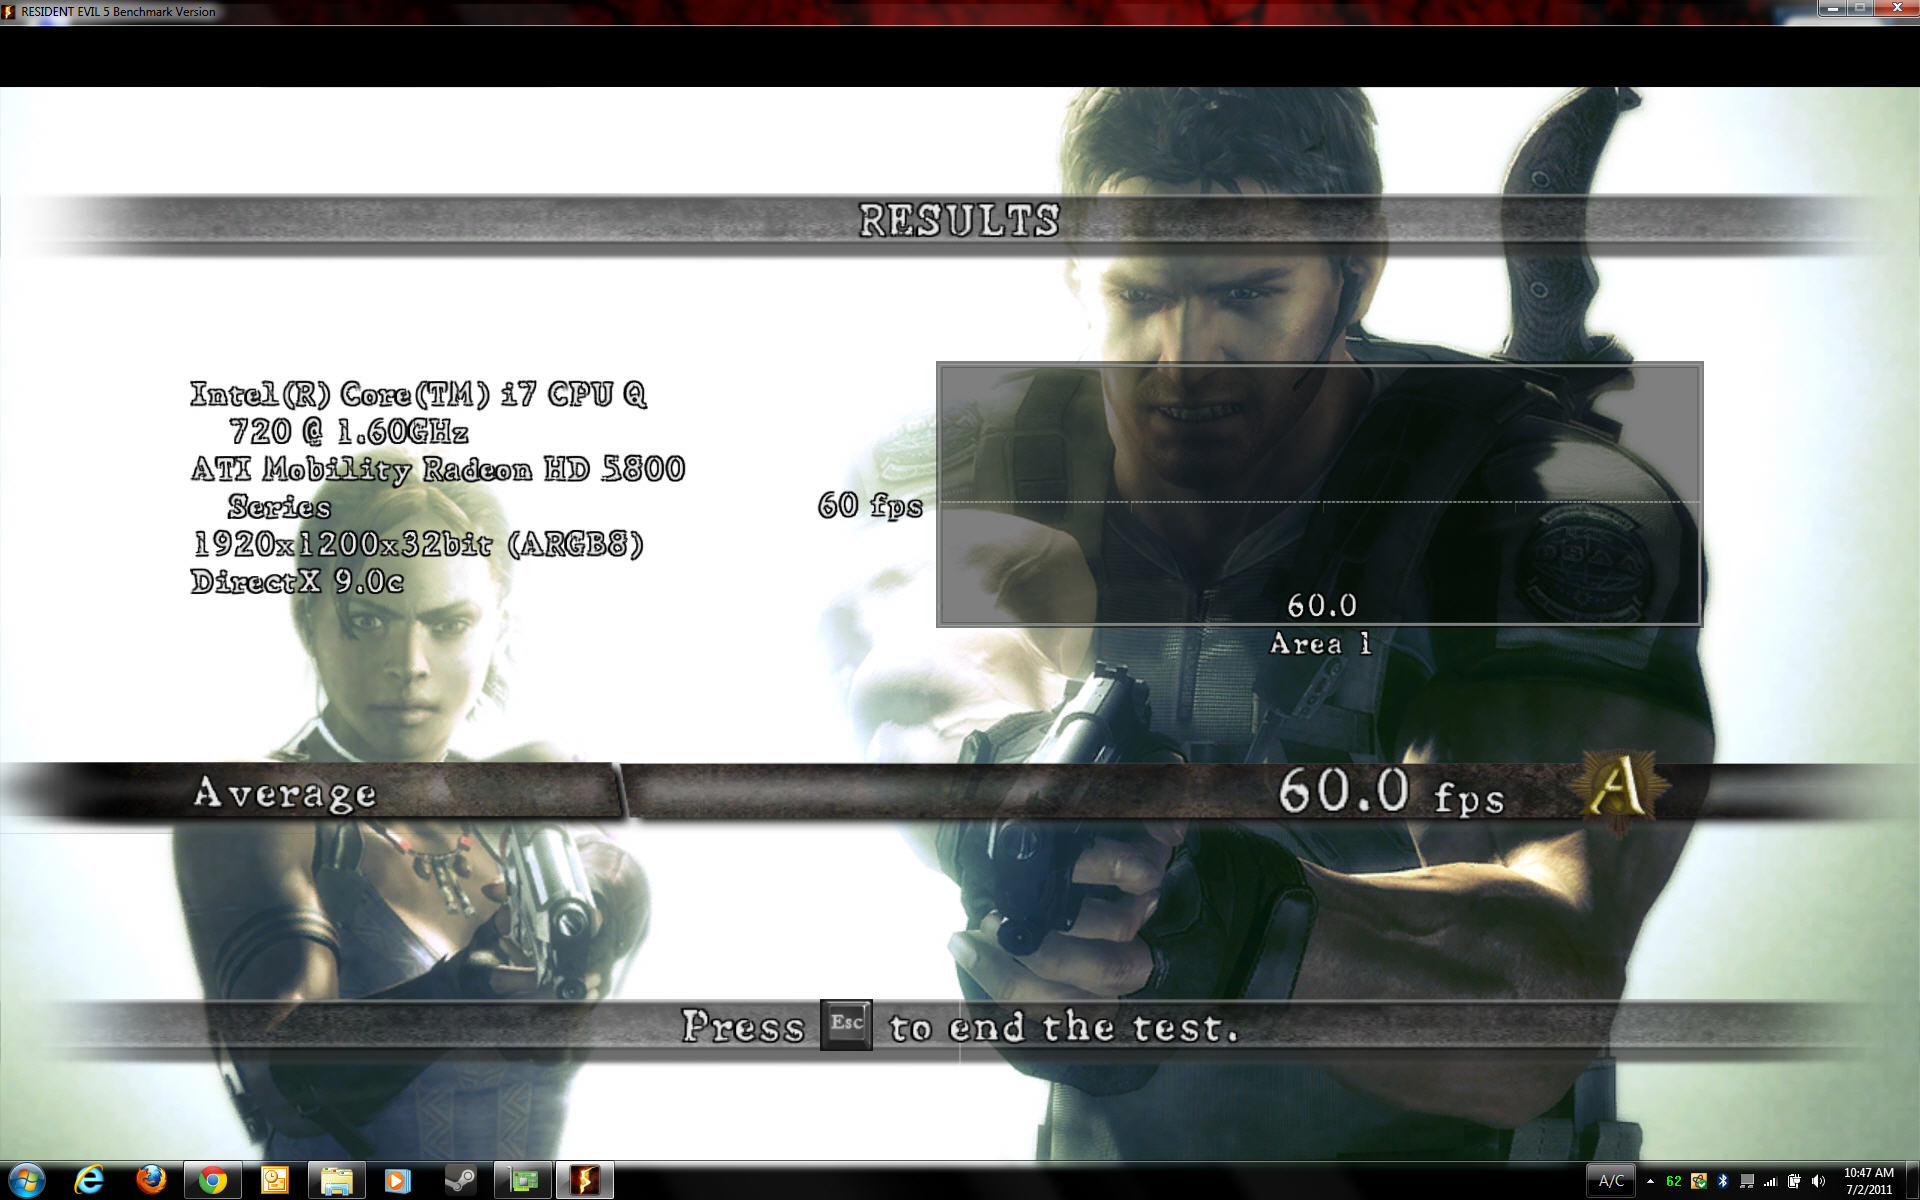This screenshot has width=1920, height=1200.
Task: Click the ATI Mobility Radeon HD 5800 text
Action: [438, 469]
